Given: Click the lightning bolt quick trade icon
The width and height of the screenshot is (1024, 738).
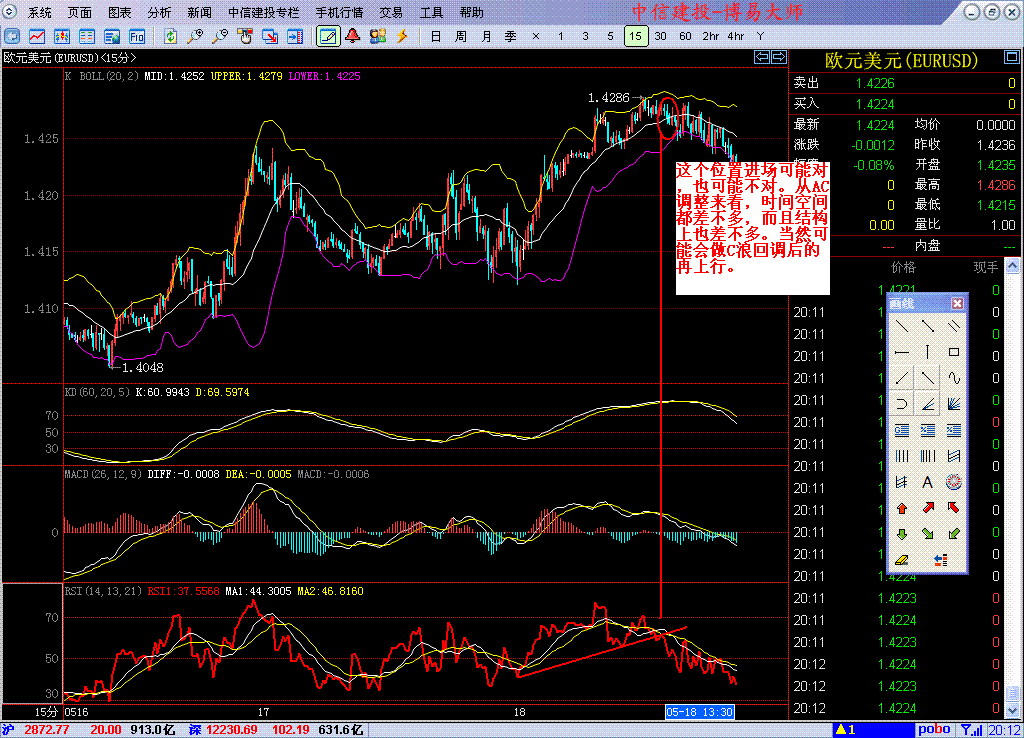Looking at the screenshot, I should pos(402,37).
